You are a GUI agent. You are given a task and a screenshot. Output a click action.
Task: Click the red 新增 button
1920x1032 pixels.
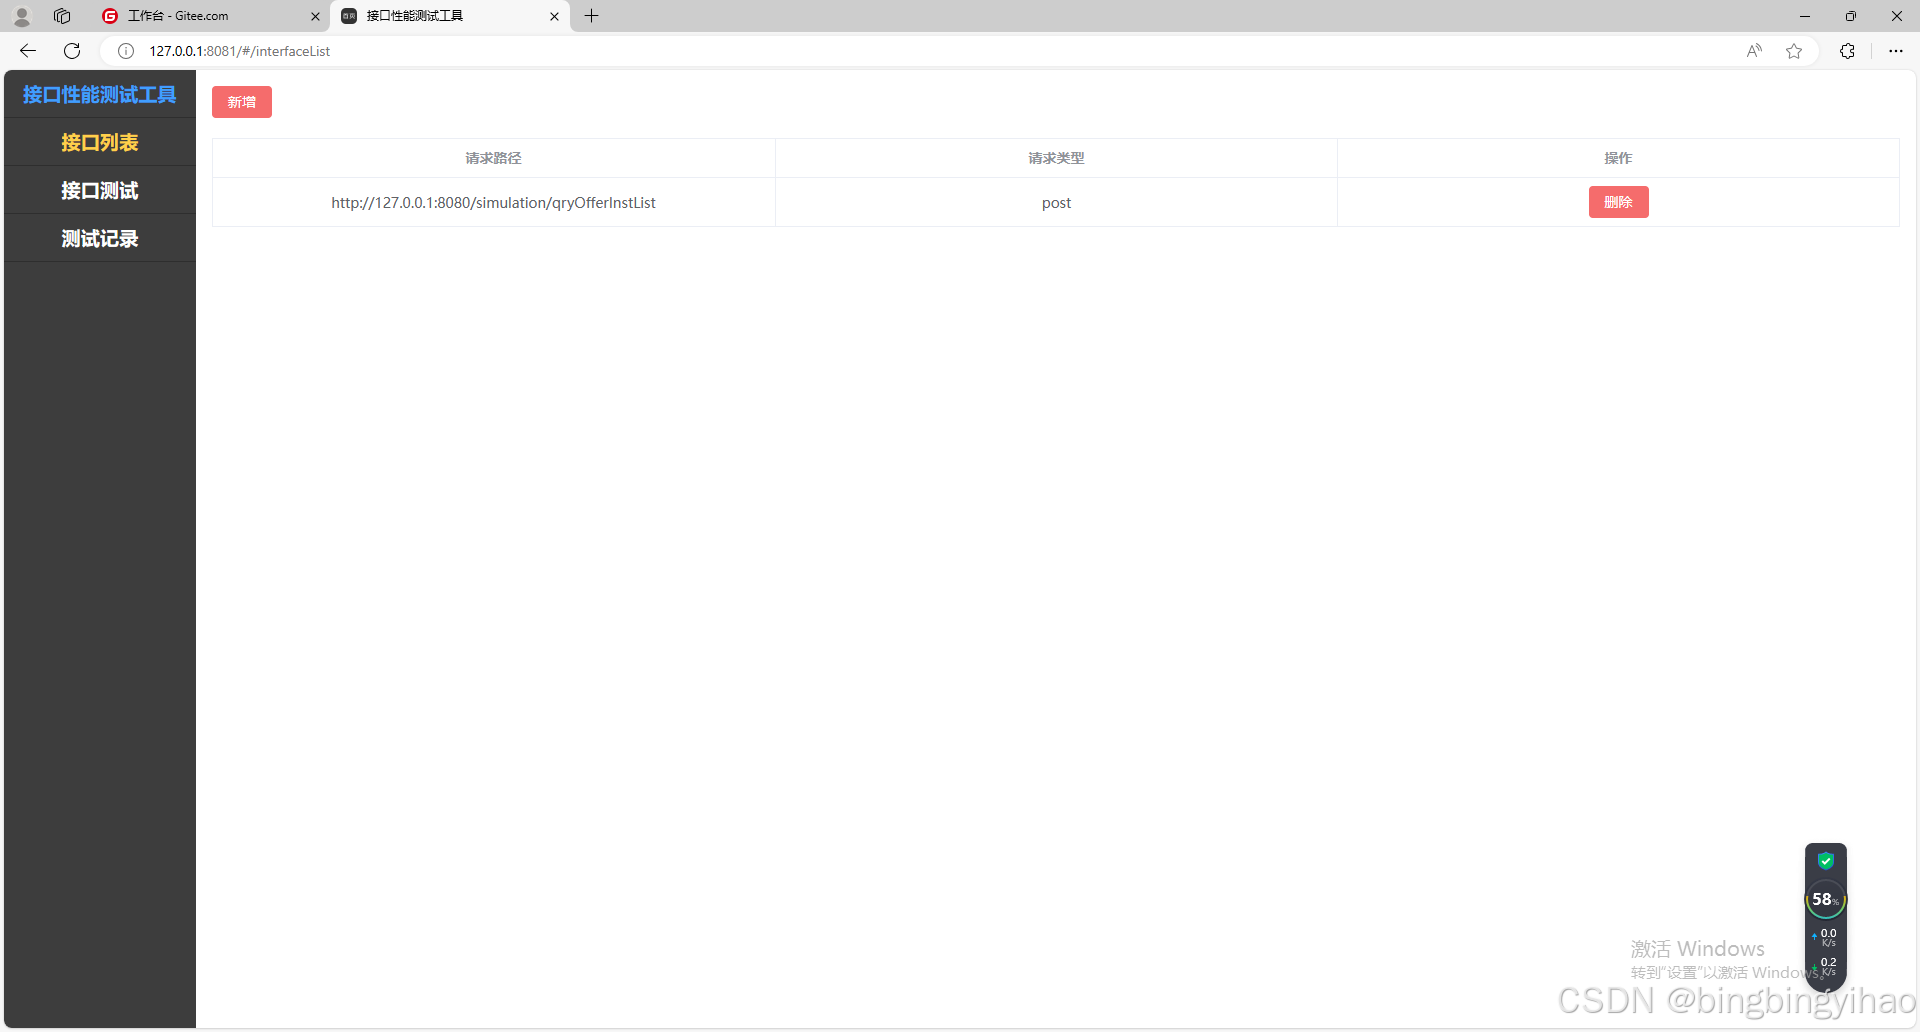point(242,102)
